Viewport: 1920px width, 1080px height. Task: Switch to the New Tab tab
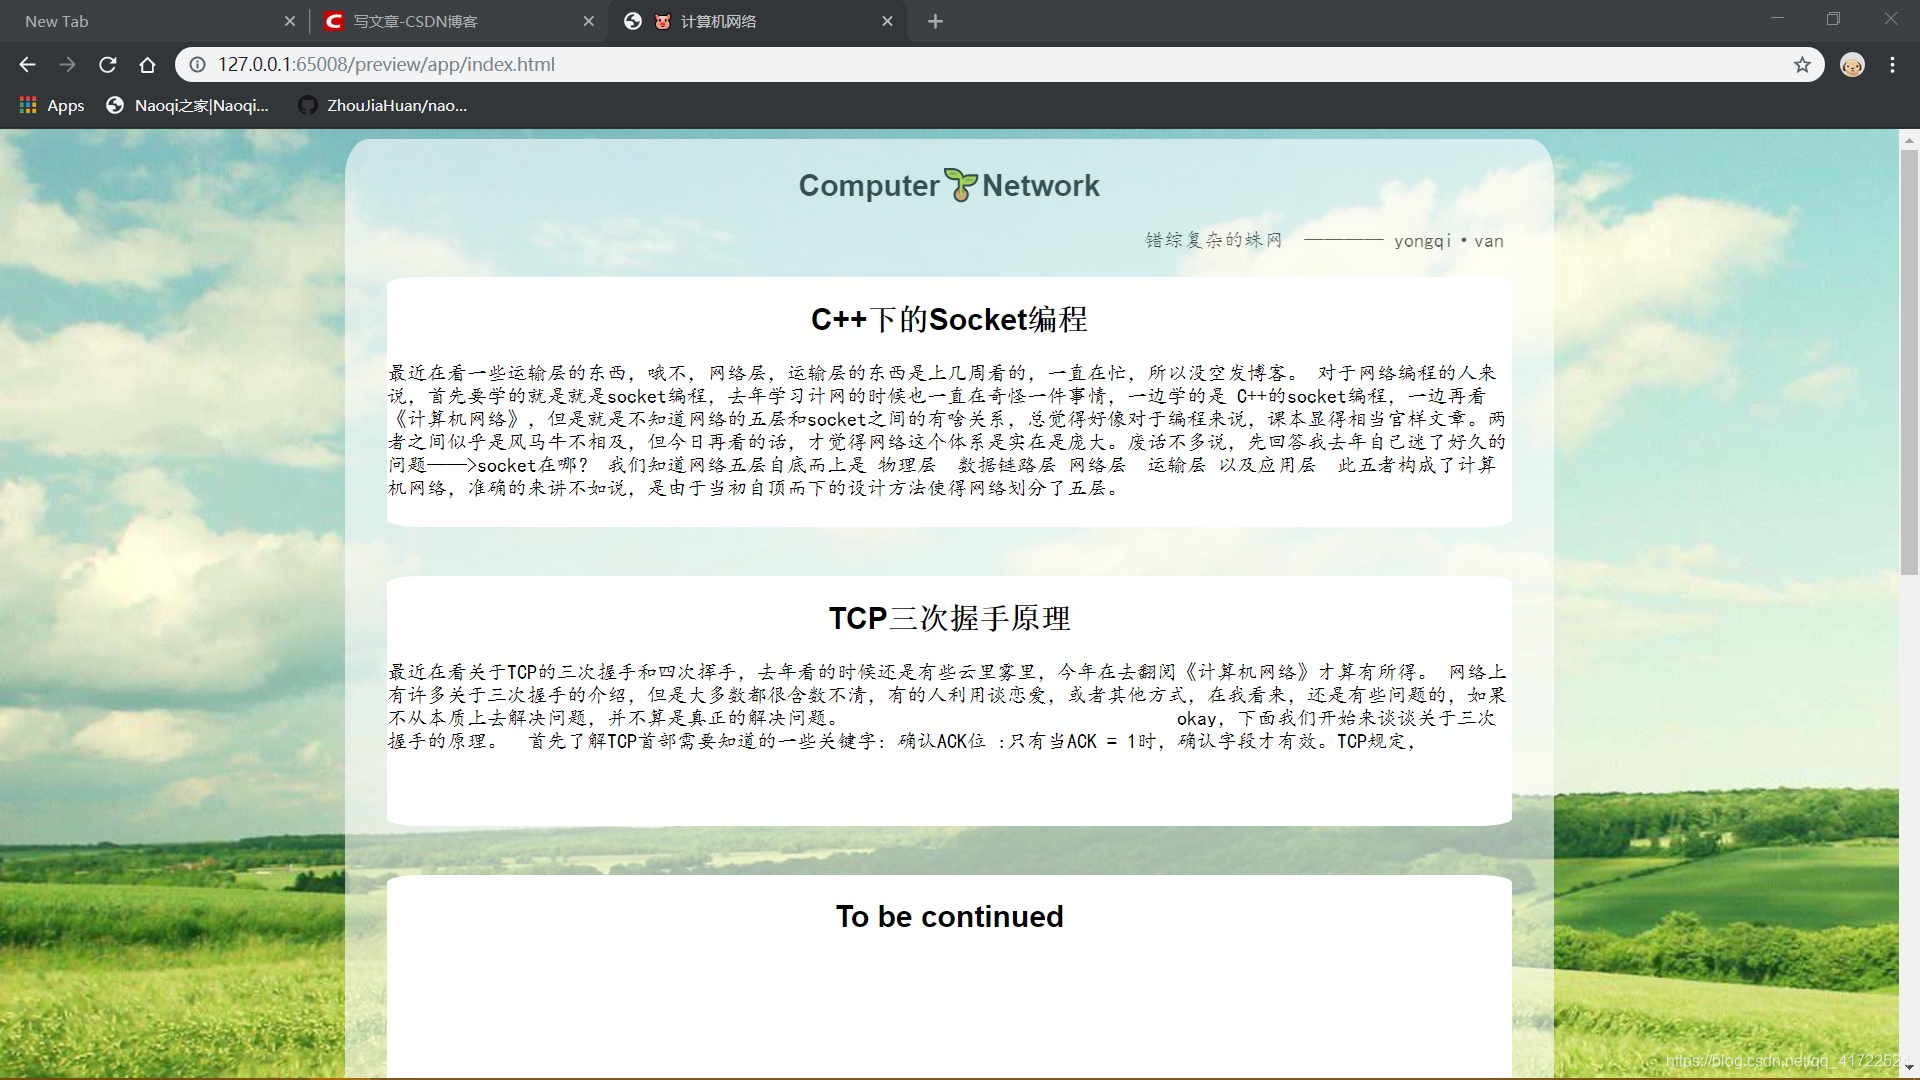[150, 21]
